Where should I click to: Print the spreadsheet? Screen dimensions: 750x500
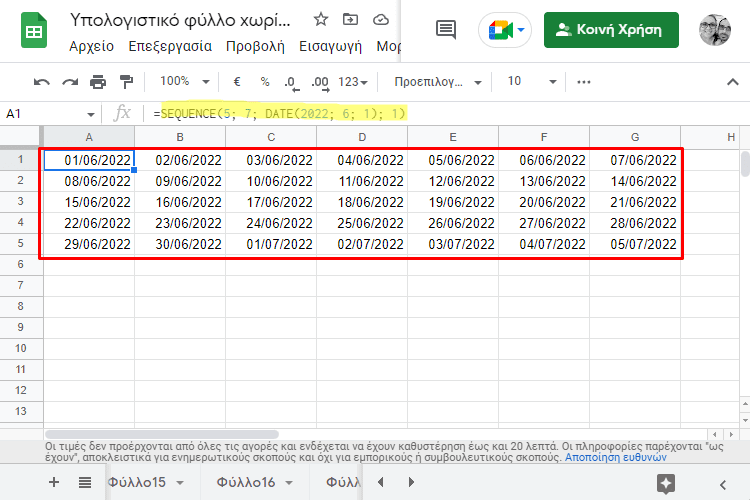click(98, 82)
